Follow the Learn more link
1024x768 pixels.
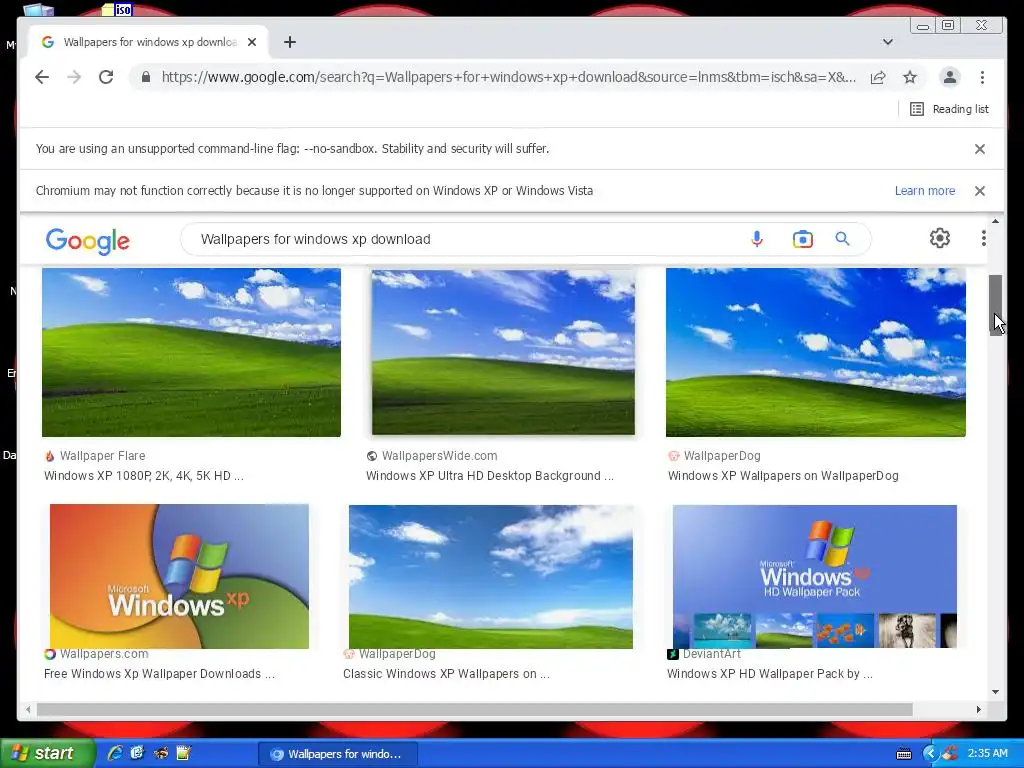(925, 191)
